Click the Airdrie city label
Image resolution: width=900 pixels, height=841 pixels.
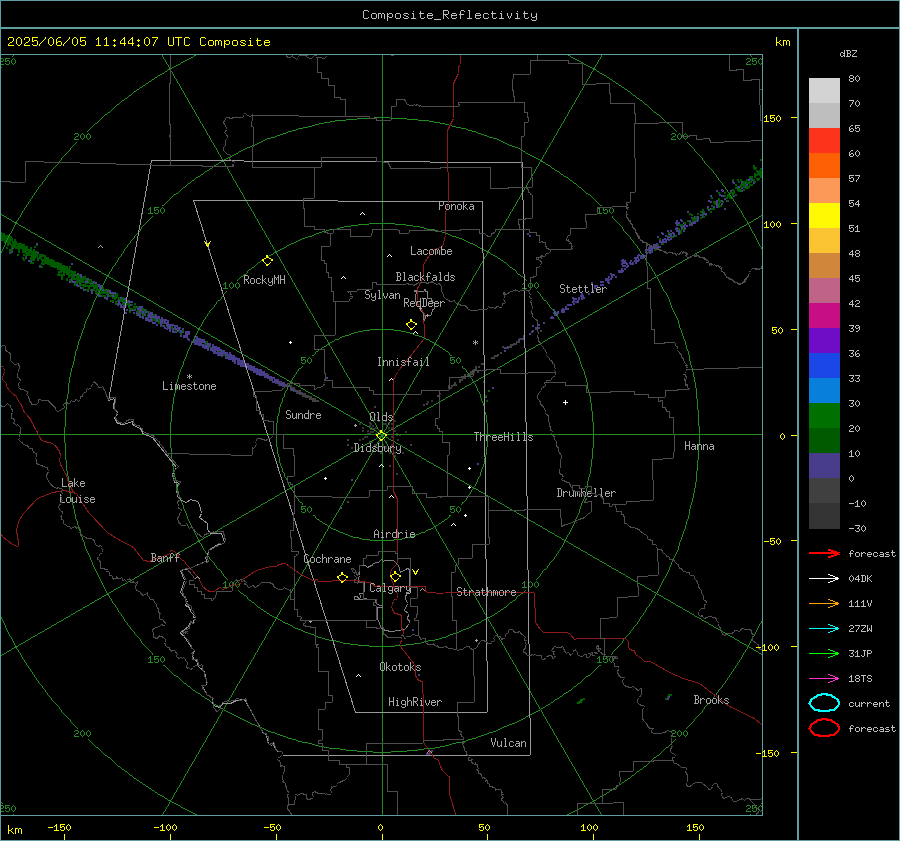394,534
